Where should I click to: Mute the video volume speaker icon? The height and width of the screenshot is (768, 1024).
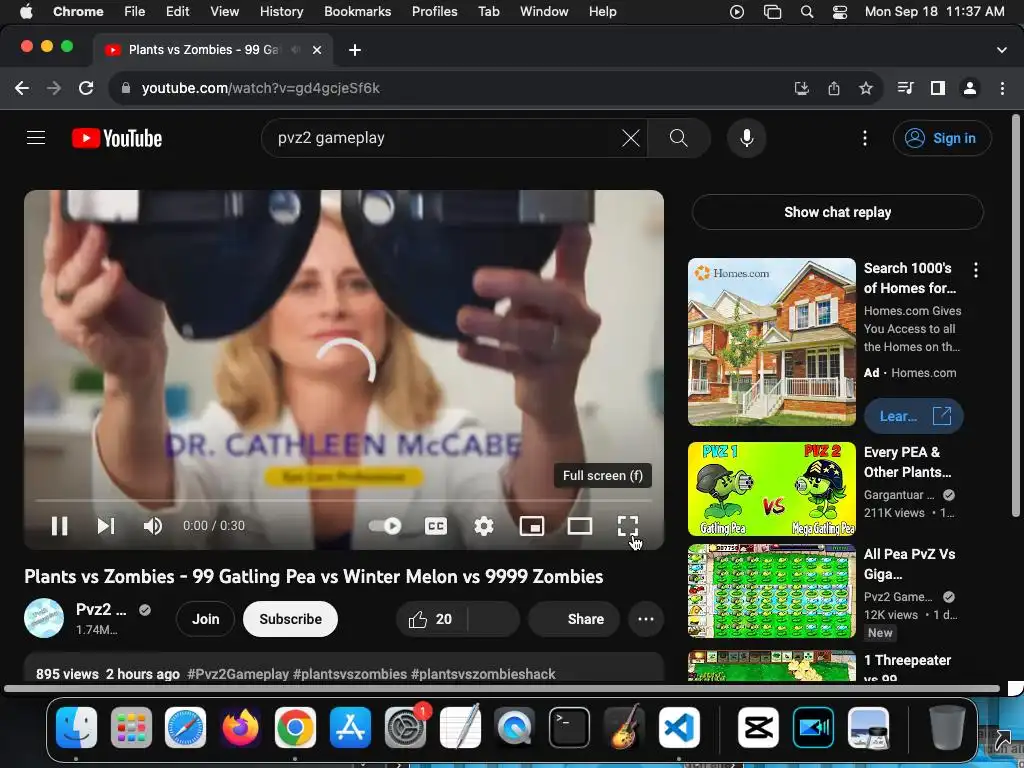point(153,526)
